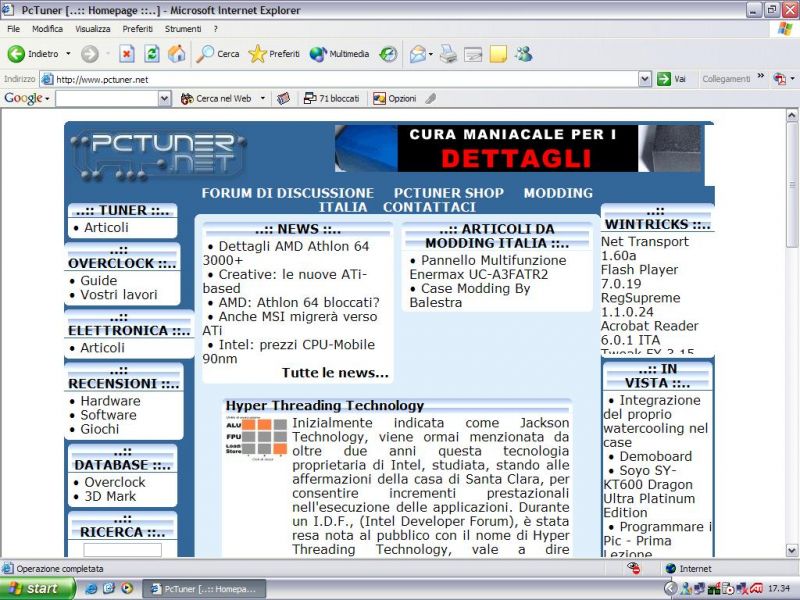Expand the Google search box dropdown arrow

164,98
